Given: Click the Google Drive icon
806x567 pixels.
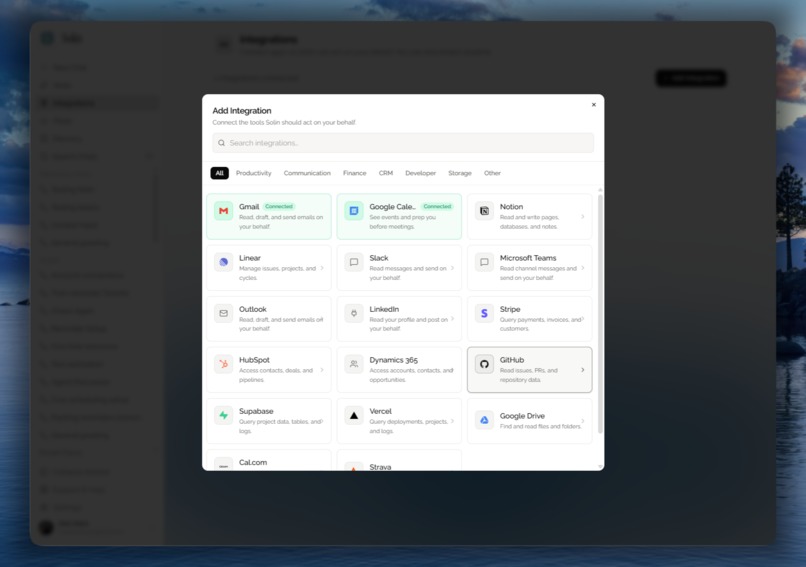Looking at the screenshot, I should point(484,420).
